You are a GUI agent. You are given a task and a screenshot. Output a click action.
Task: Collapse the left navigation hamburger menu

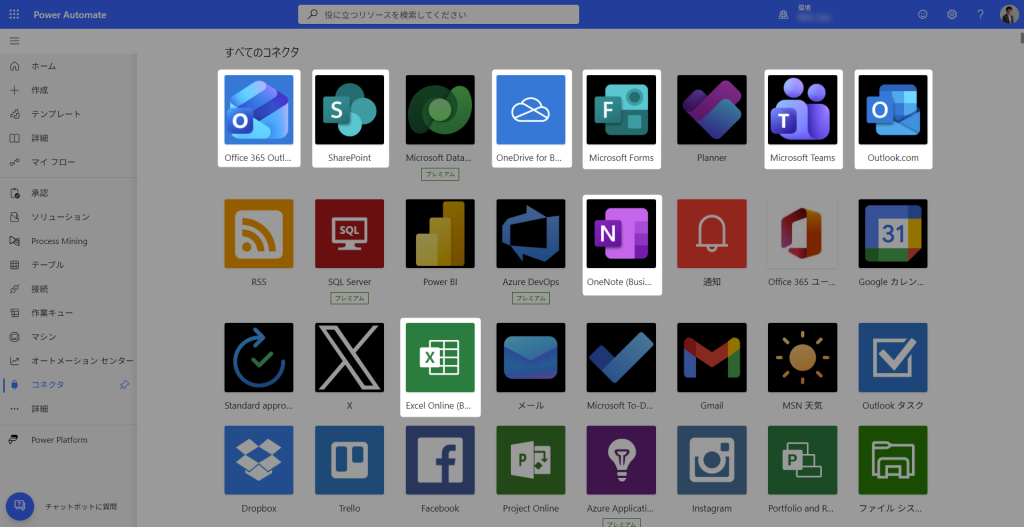coord(14,40)
